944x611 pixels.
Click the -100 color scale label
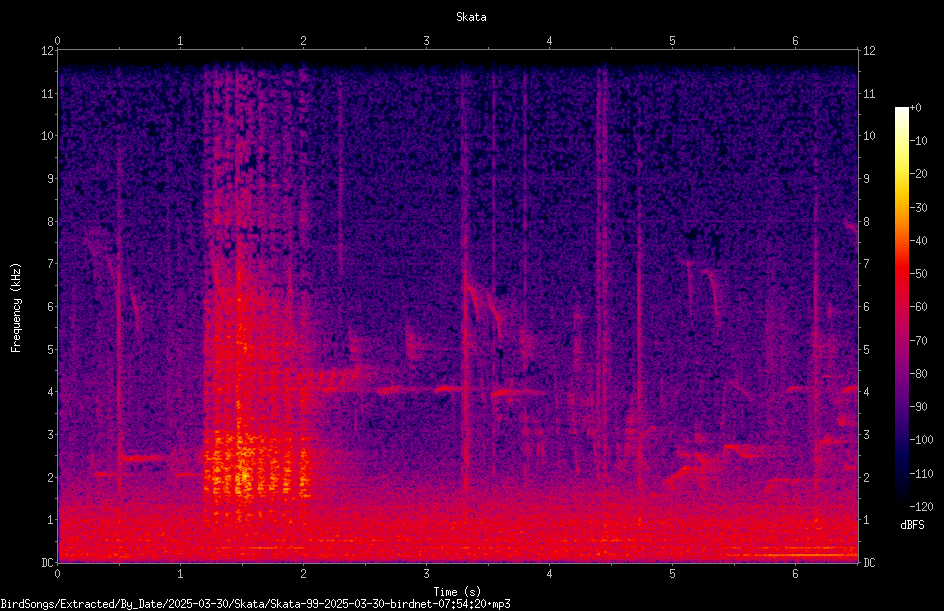pos(922,440)
